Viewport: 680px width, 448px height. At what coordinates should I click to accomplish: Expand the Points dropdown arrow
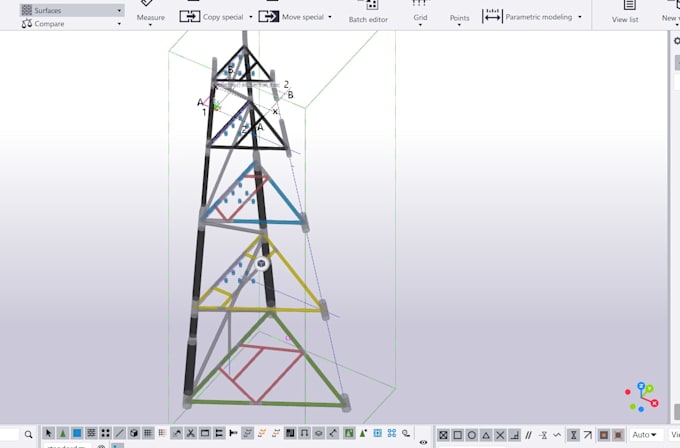click(459, 25)
